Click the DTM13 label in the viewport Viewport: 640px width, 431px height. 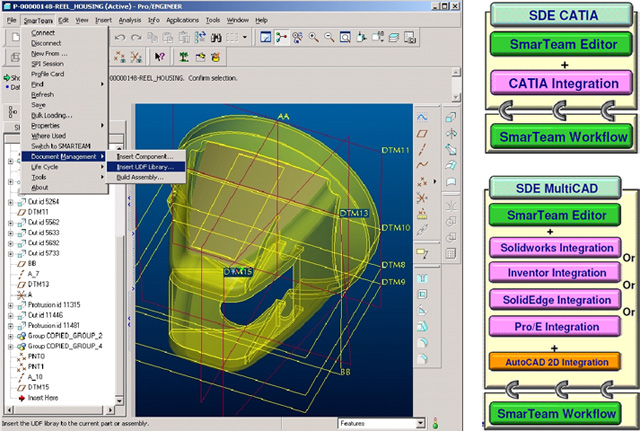point(354,213)
